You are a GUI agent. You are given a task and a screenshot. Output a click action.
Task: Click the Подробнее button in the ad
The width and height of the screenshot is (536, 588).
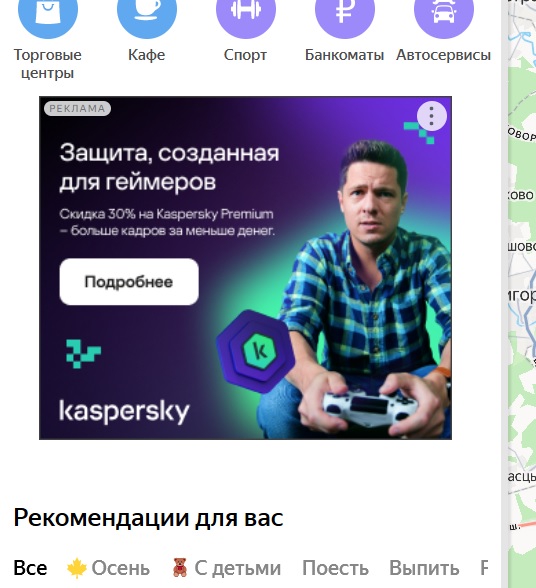tap(129, 282)
